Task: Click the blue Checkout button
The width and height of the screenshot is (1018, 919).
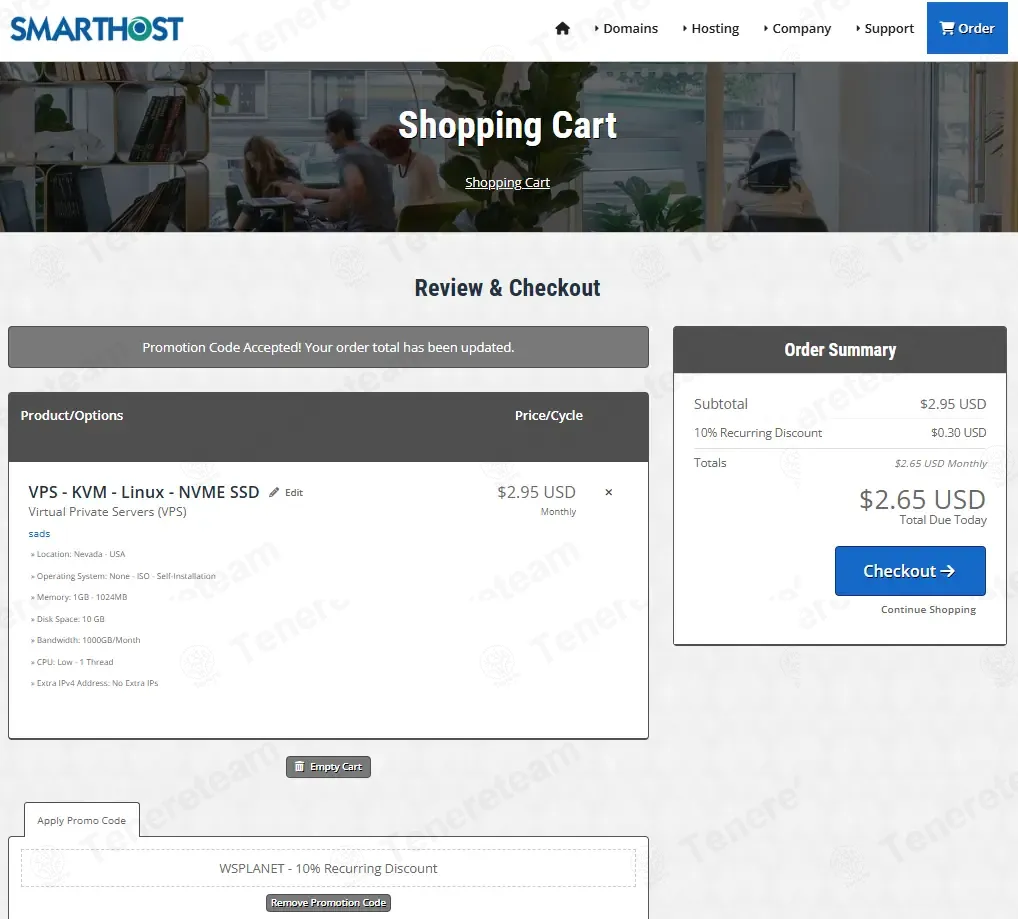Action: coord(910,571)
